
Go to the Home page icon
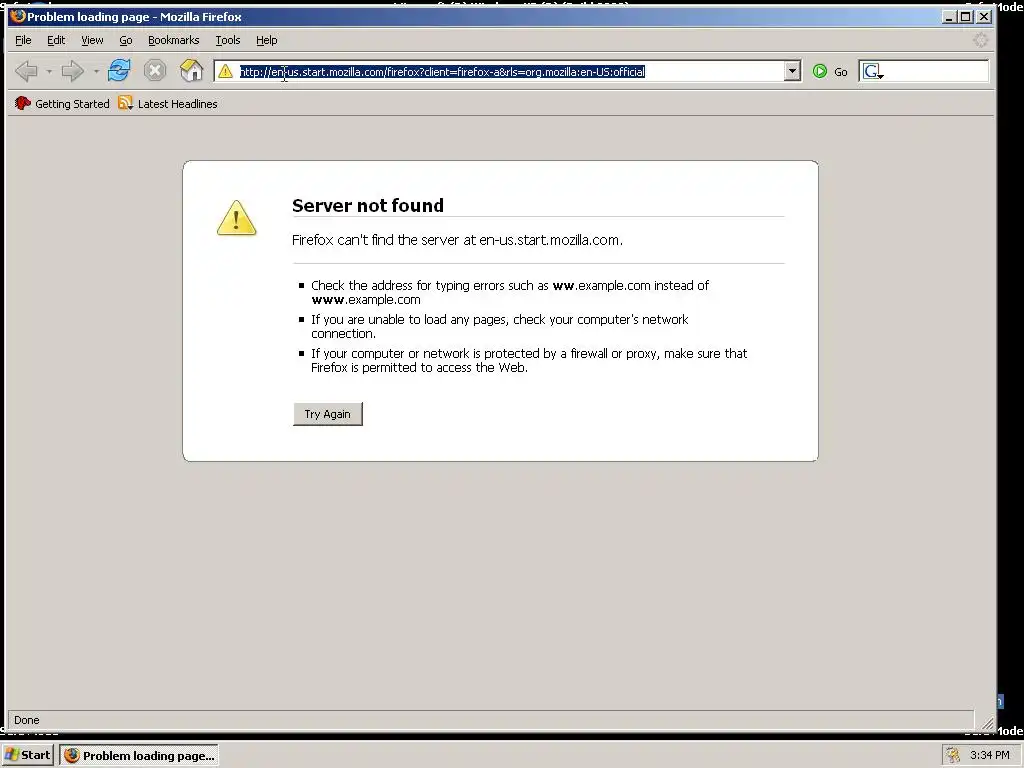(191, 70)
